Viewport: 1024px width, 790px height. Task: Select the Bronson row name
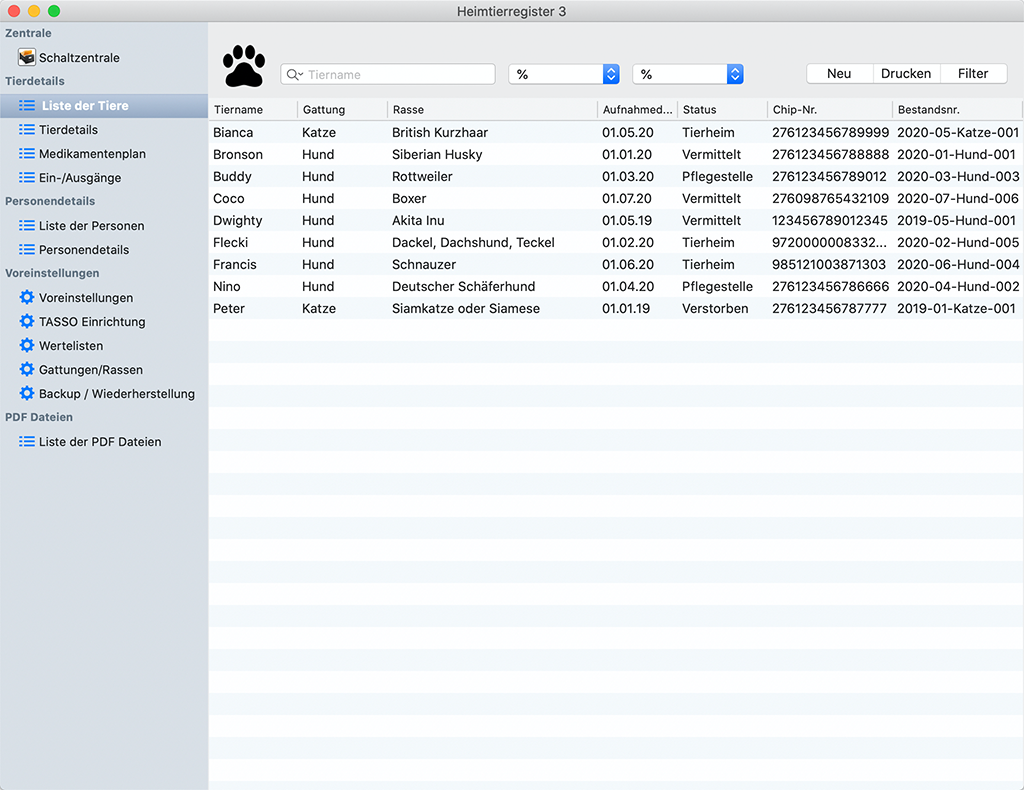coord(238,155)
